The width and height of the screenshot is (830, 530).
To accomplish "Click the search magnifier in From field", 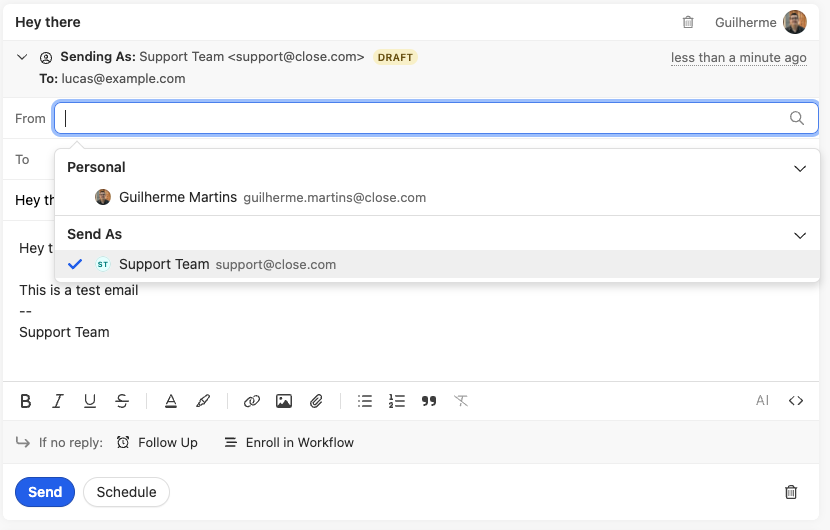I will pos(797,118).
